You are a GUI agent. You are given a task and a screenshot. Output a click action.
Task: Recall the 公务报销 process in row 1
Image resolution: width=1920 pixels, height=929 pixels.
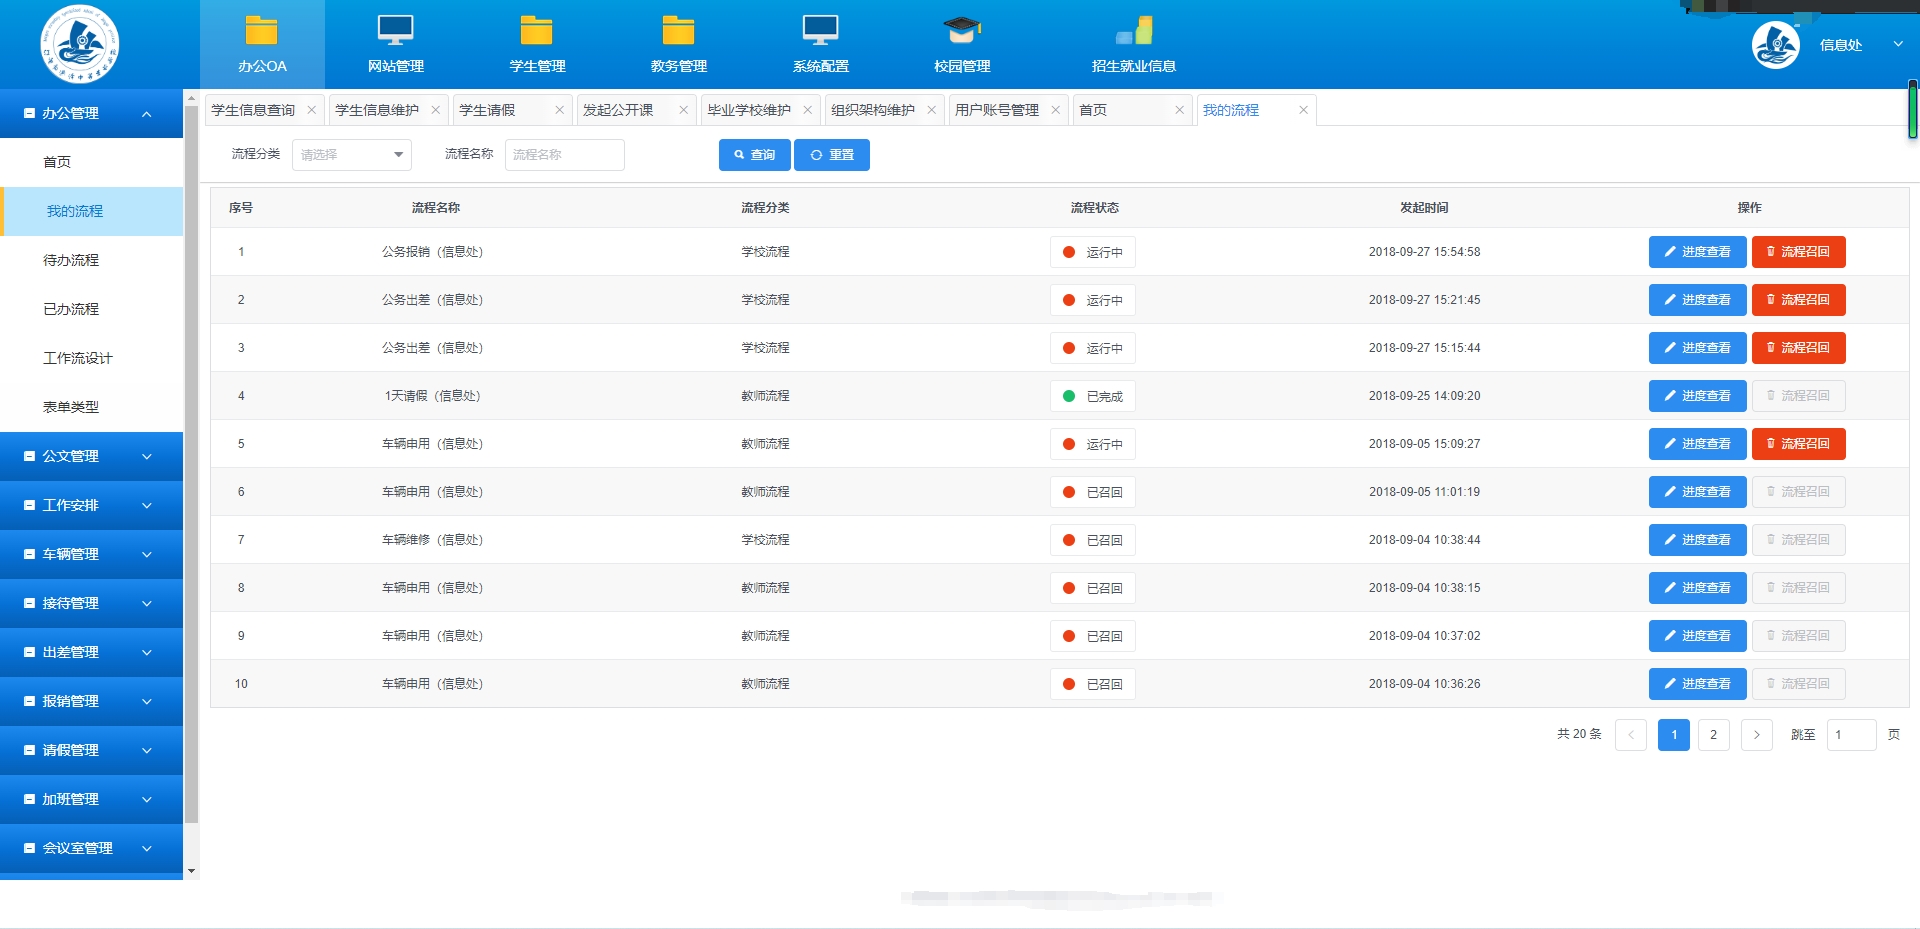1798,252
